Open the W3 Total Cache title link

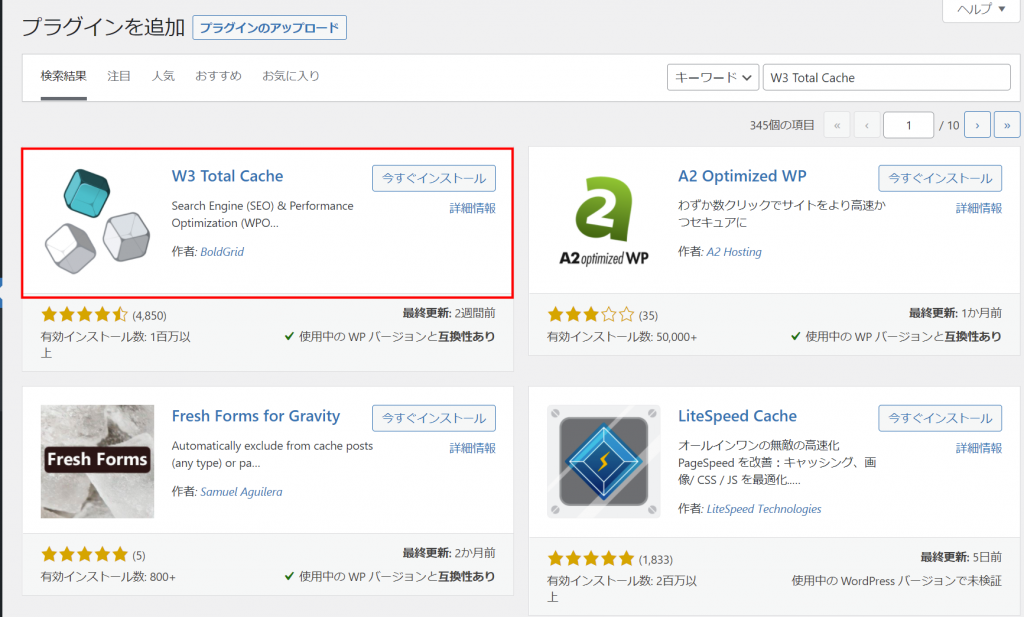(x=227, y=176)
